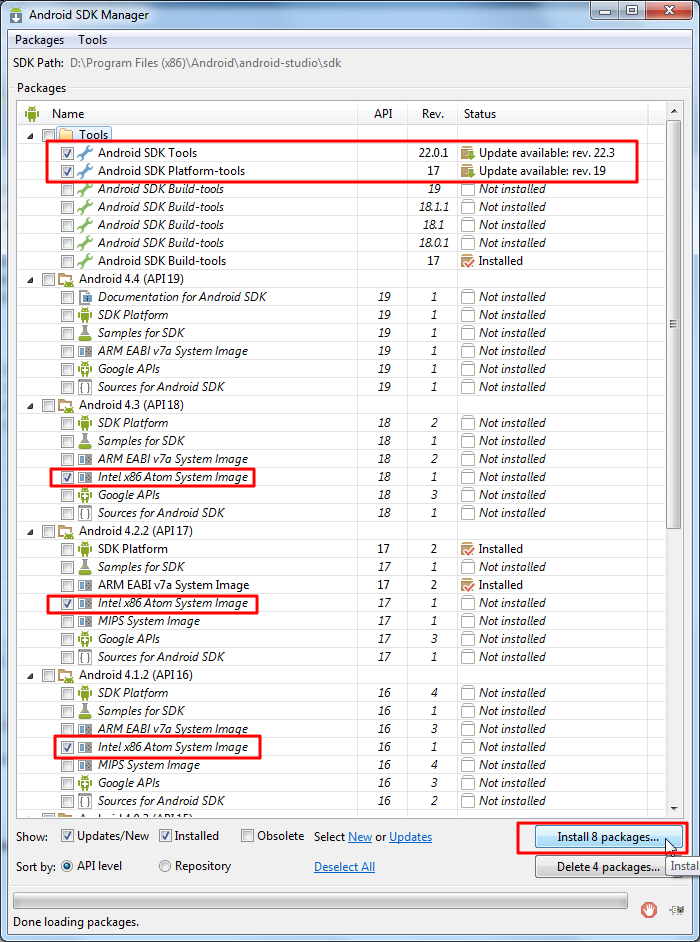Click the API 16 Samples for SDK flask icon

point(85,711)
